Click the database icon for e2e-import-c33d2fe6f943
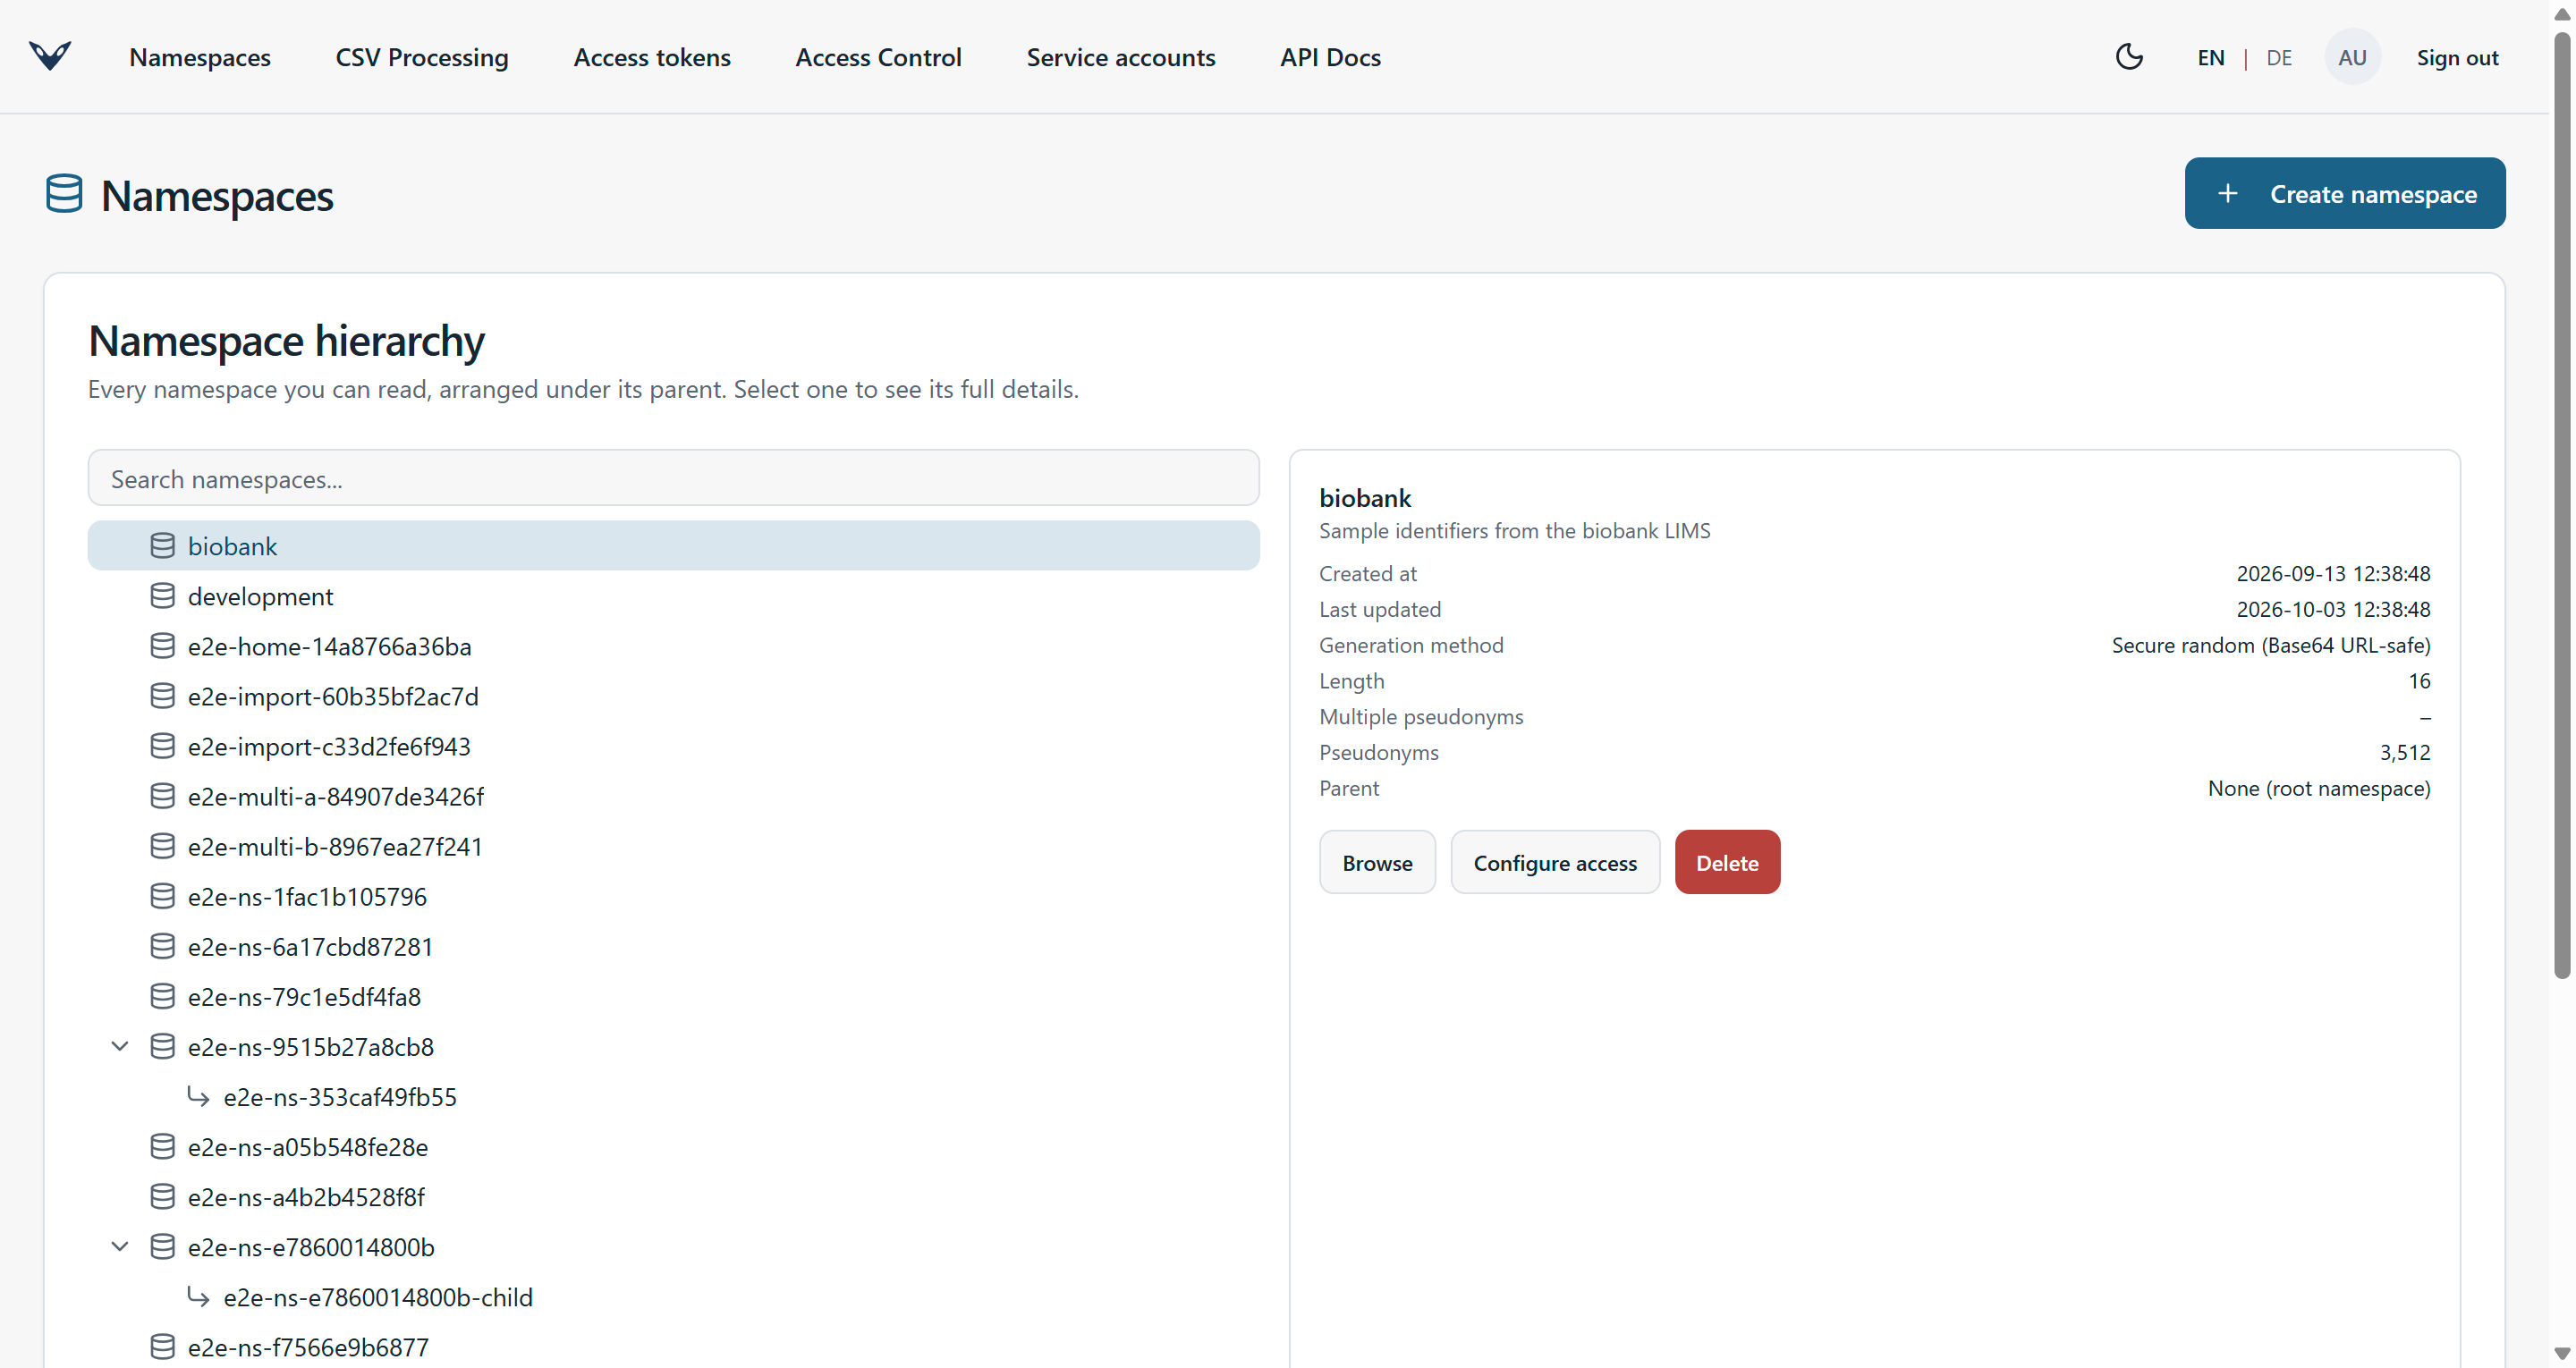The height and width of the screenshot is (1368, 2576). click(x=162, y=745)
